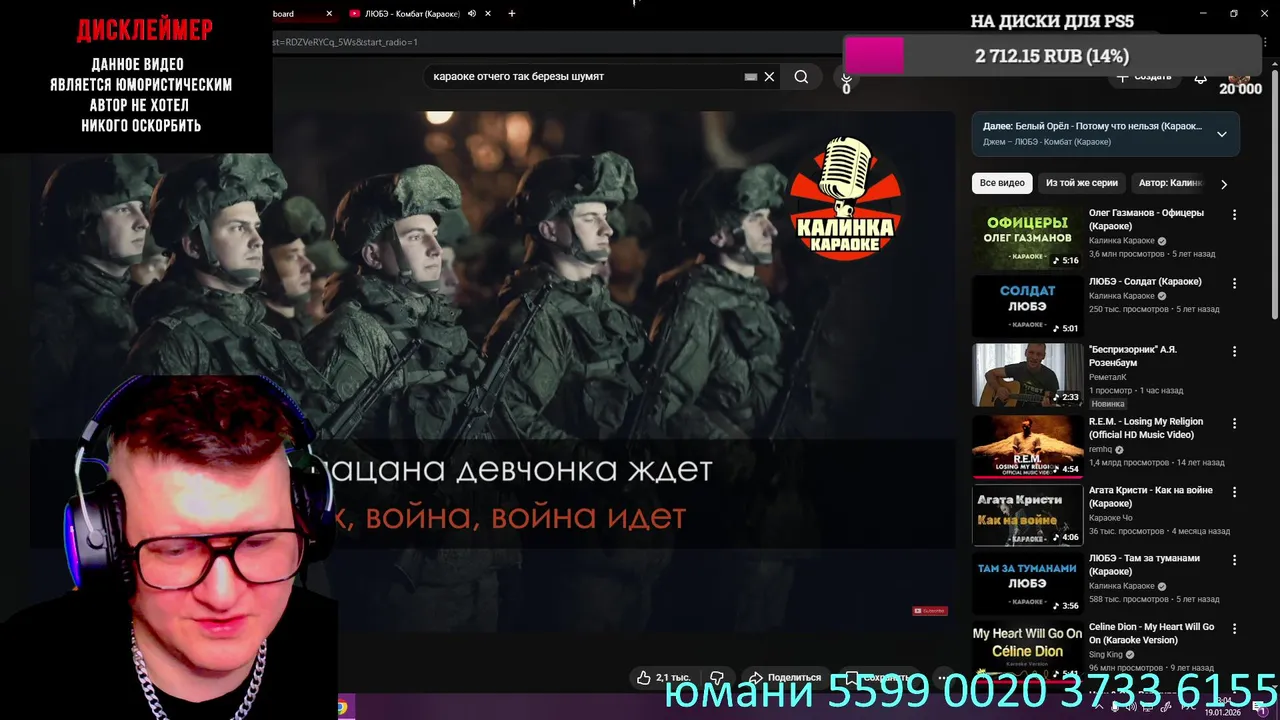Click the 'Поделиться' share button
This screenshot has height=720, width=1280.
click(x=785, y=678)
